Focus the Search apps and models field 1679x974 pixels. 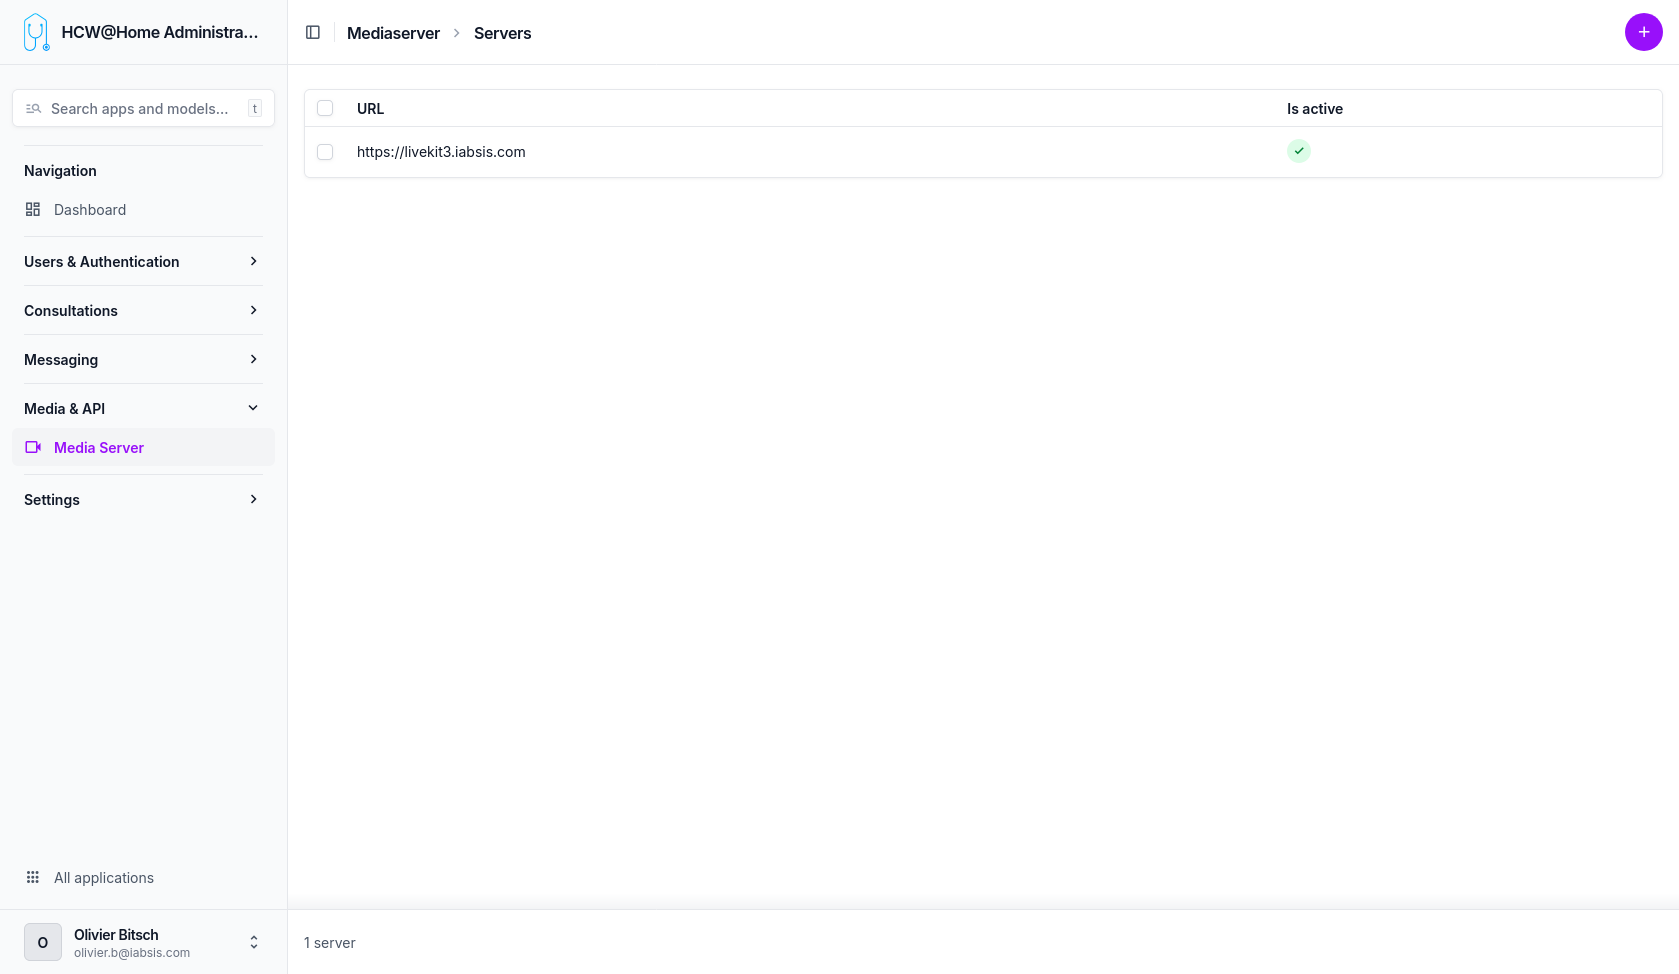tap(140, 109)
